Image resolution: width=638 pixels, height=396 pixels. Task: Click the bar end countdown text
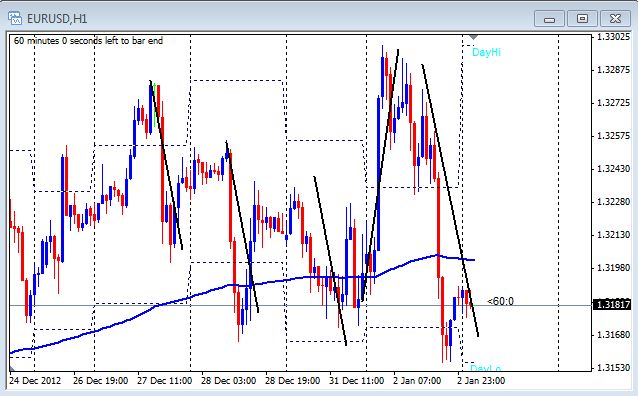click(88, 41)
